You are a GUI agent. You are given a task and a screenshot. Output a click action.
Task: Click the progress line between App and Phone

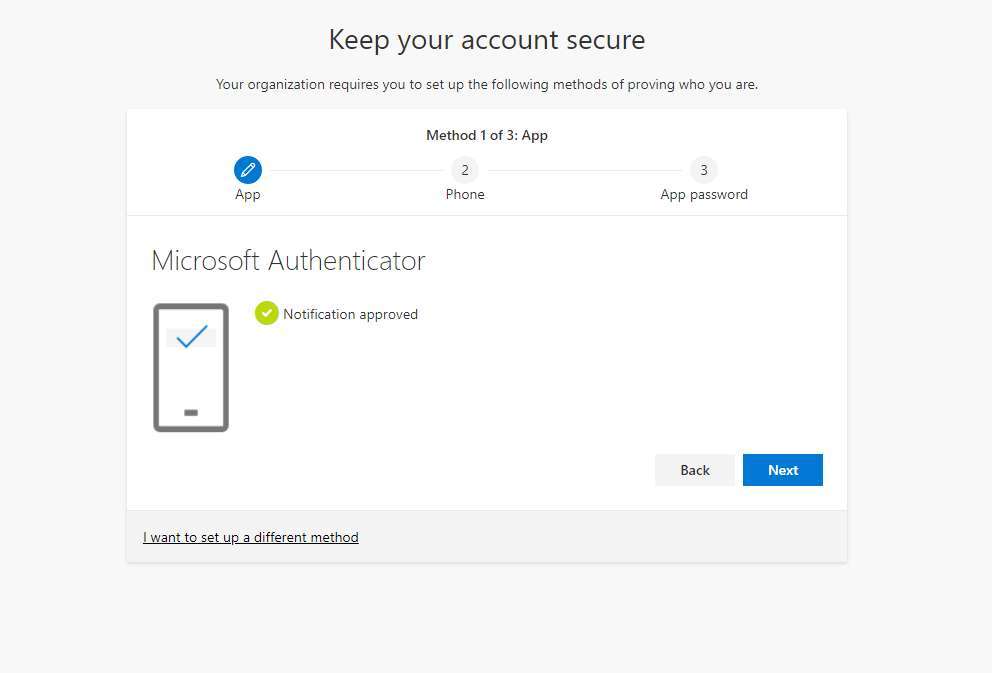[x=357, y=170]
